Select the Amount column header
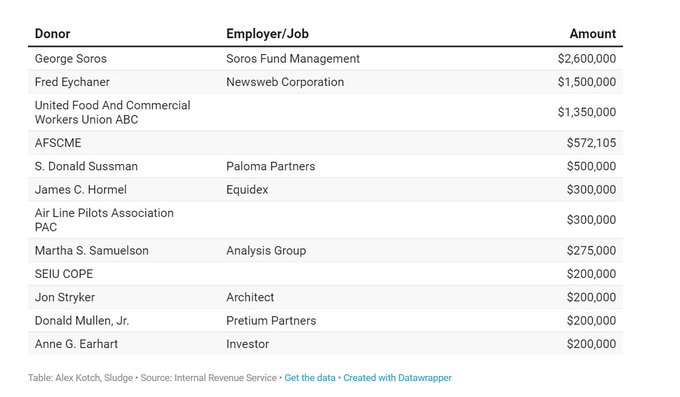Screen dimensions: 680x397 click(592, 34)
